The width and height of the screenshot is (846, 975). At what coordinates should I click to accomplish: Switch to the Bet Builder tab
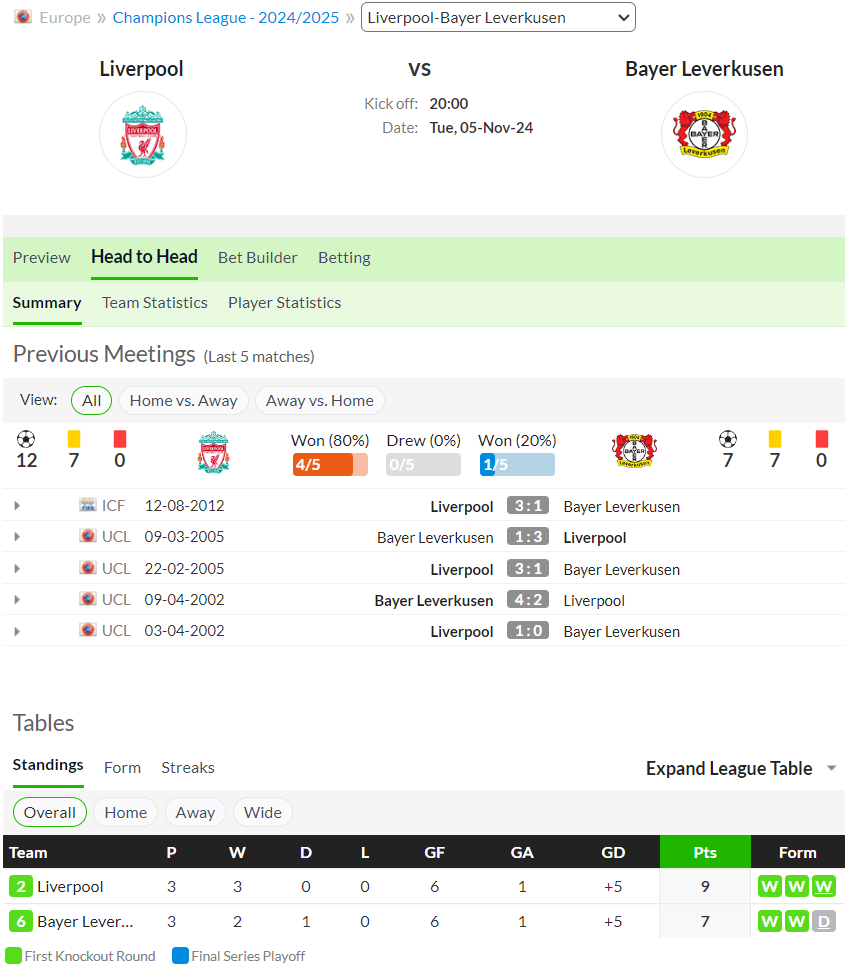[x=257, y=257]
